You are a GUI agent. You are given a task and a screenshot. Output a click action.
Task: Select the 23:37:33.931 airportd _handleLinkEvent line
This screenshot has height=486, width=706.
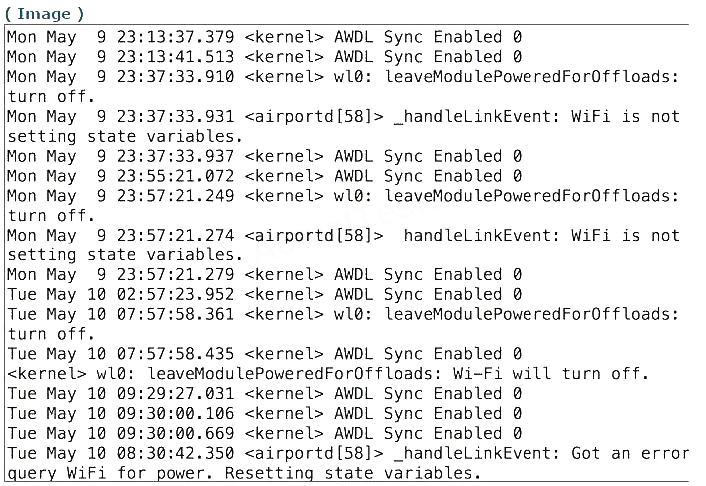[x=343, y=116]
